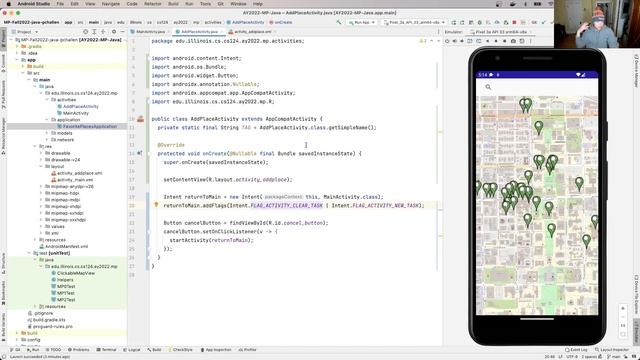Open the Event Log in status bar

tap(576, 350)
